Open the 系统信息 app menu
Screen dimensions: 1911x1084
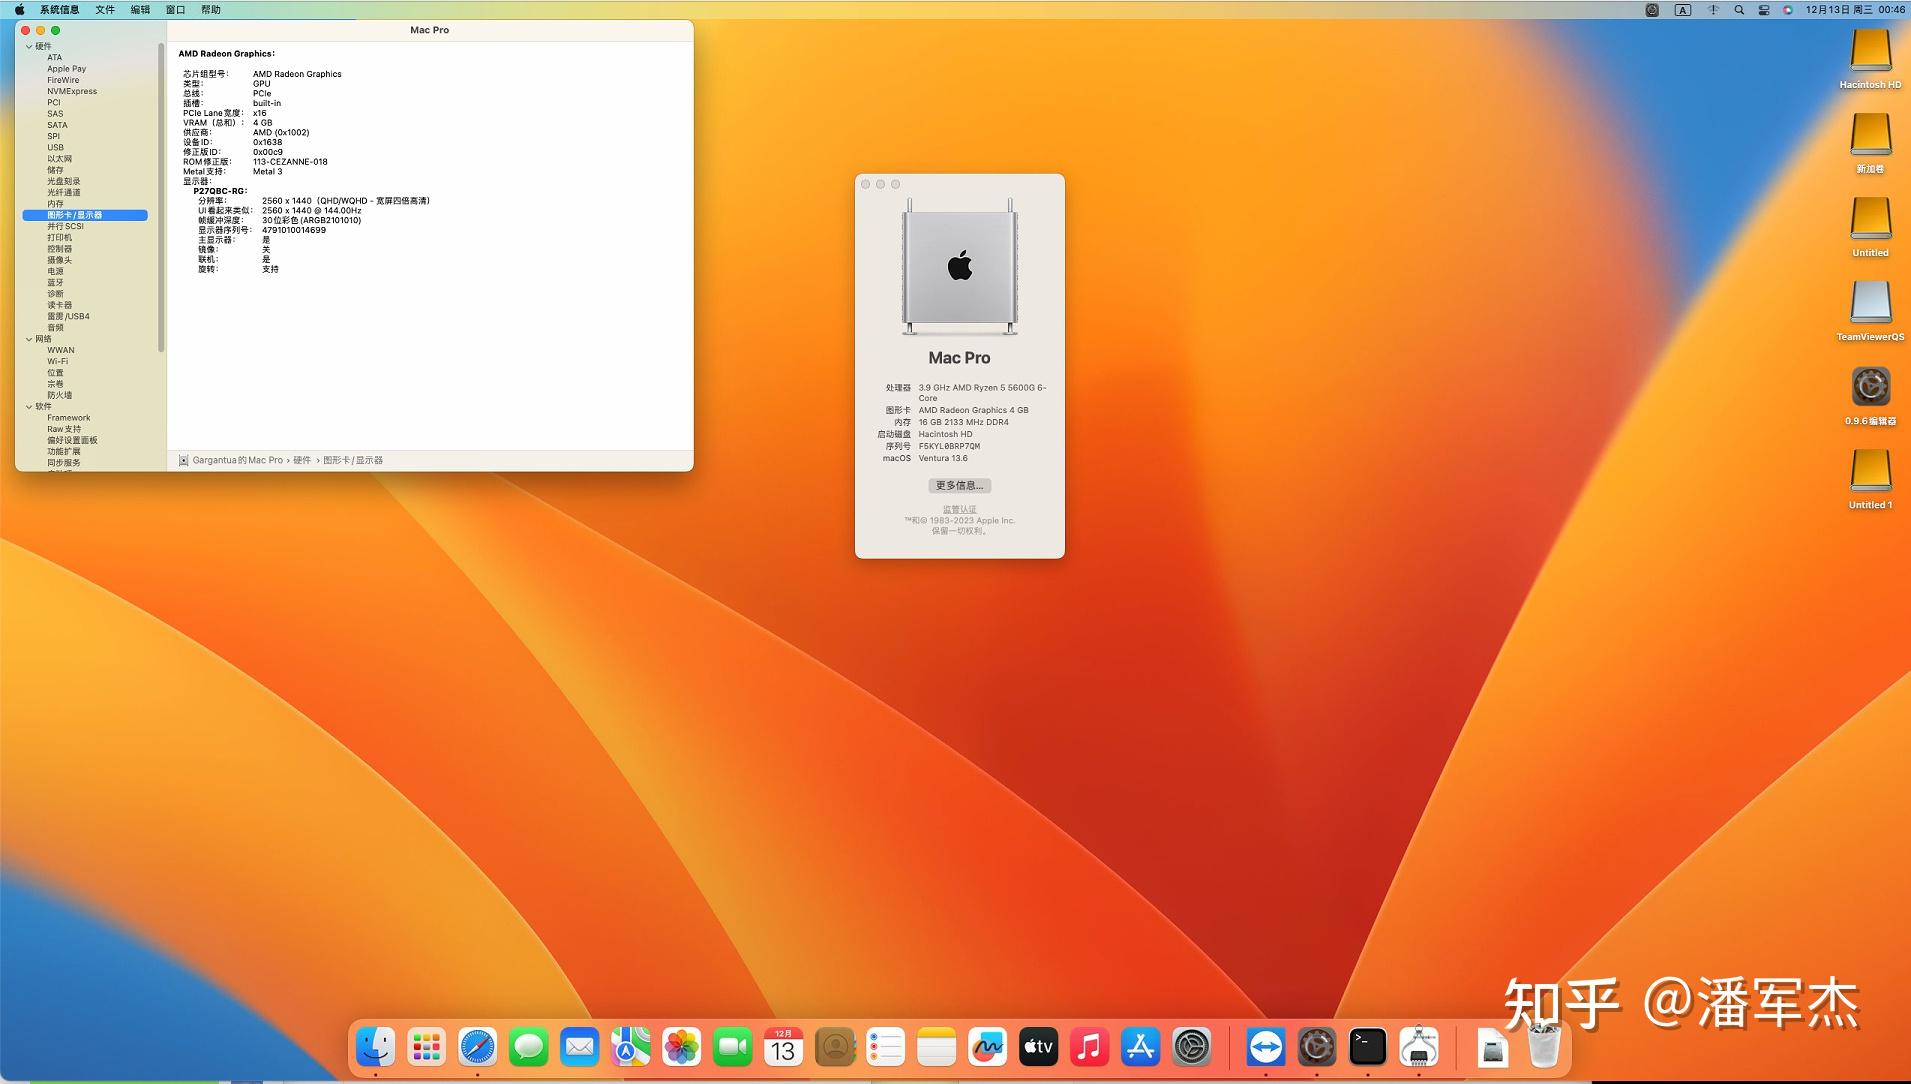coord(59,10)
